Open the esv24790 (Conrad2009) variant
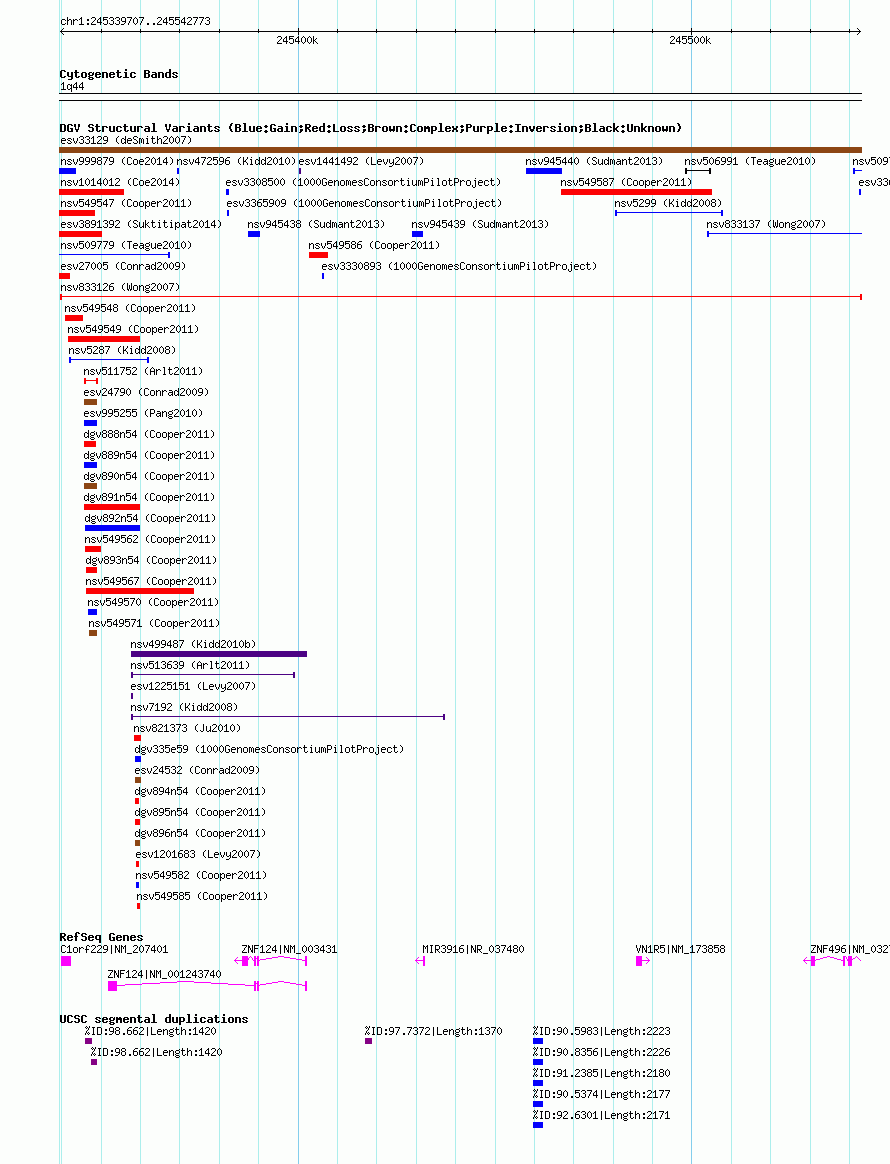890x1164 pixels. coord(146,392)
